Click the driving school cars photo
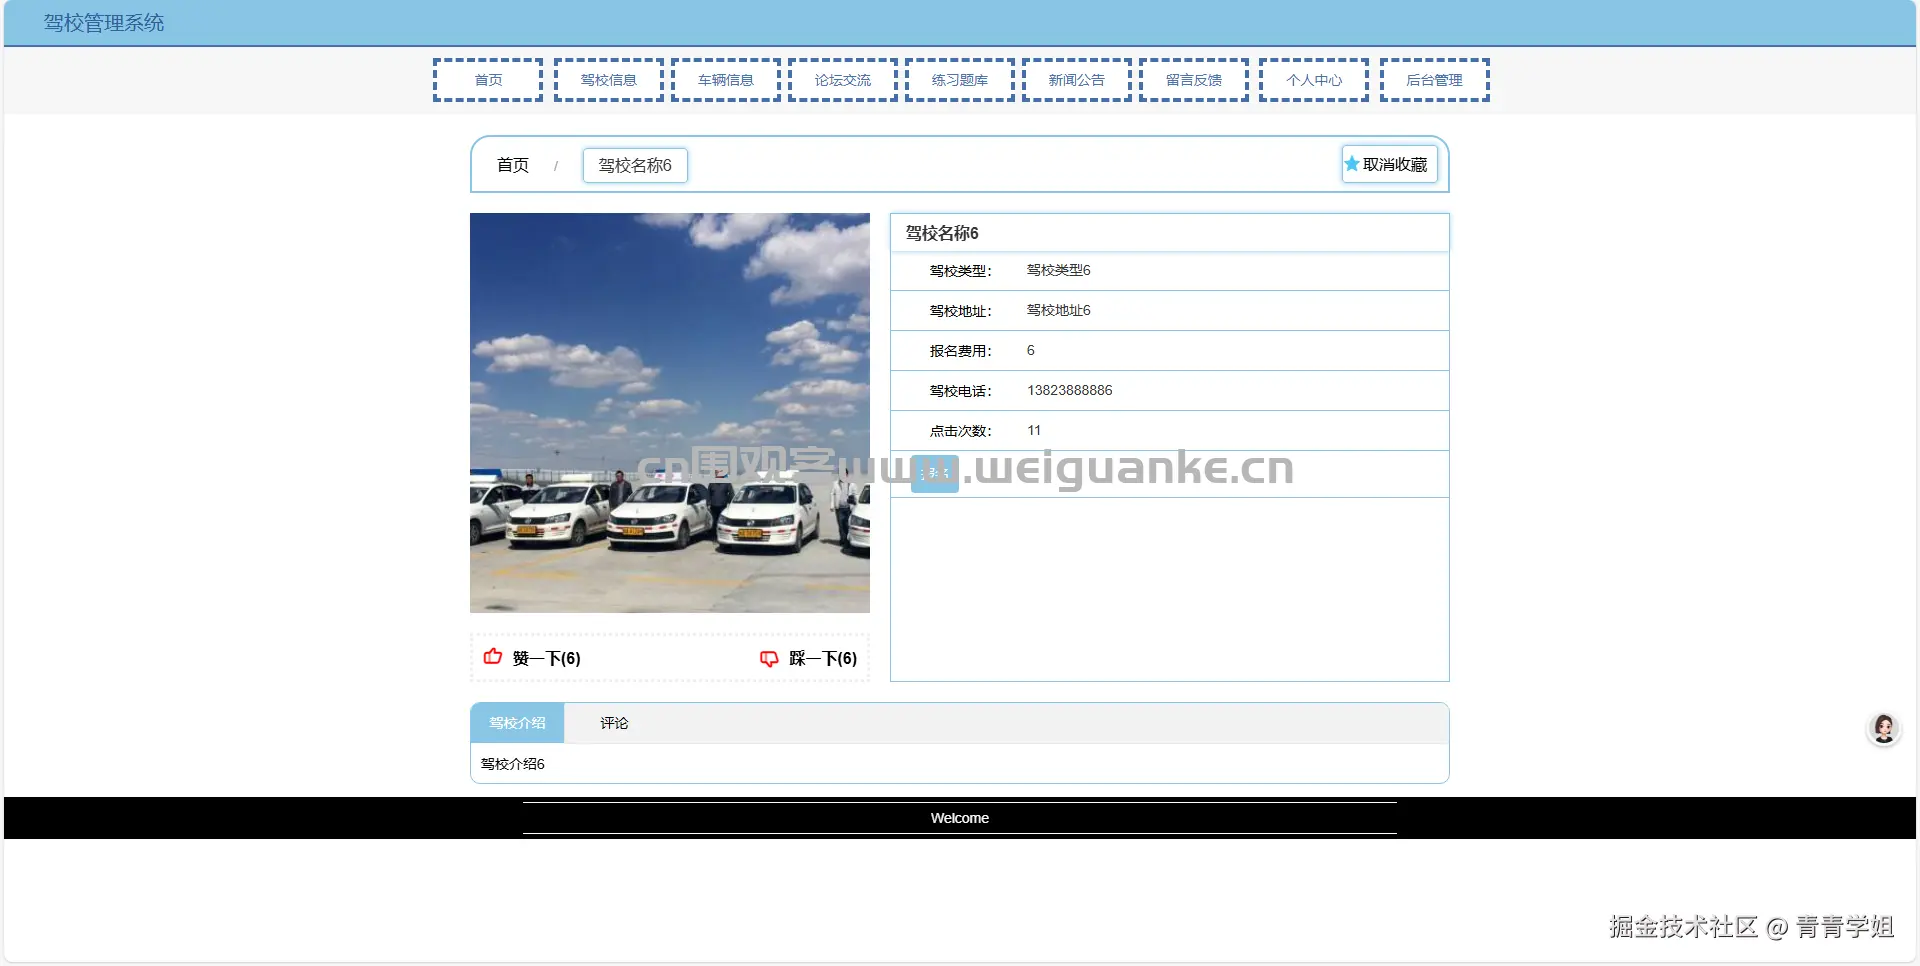The image size is (1920, 966). pyautogui.click(x=670, y=413)
